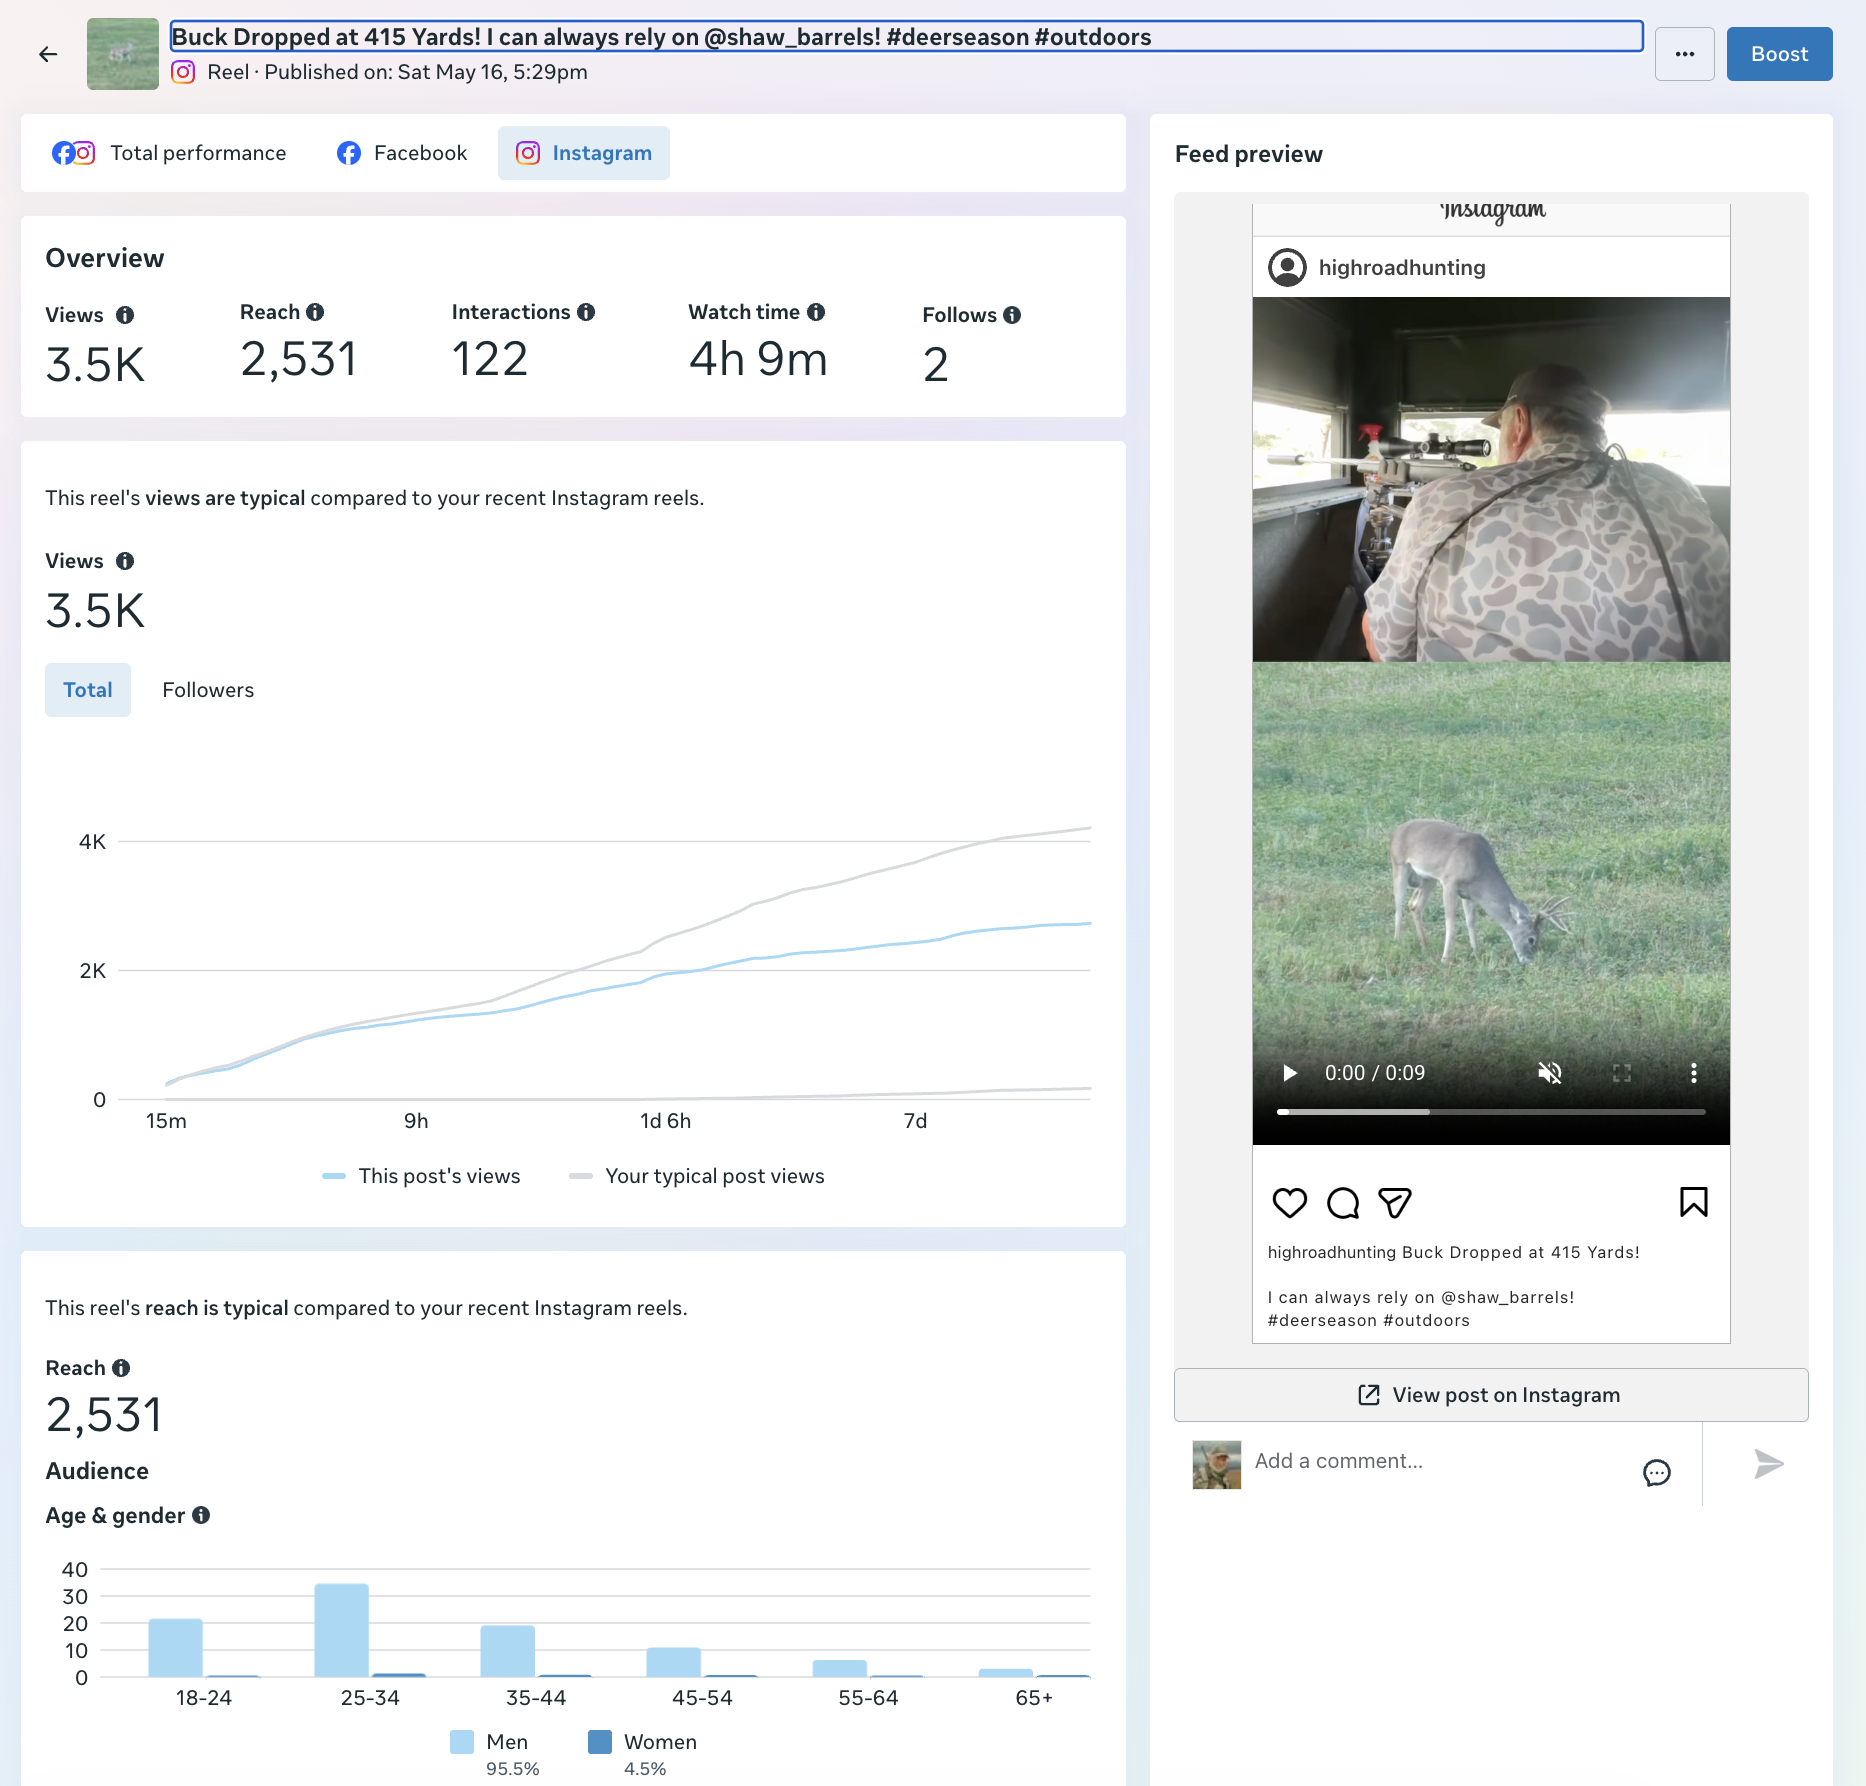Click the share paper-plane icon under the video
Viewport: 1866px width, 1786px height.
pos(1394,1202)
